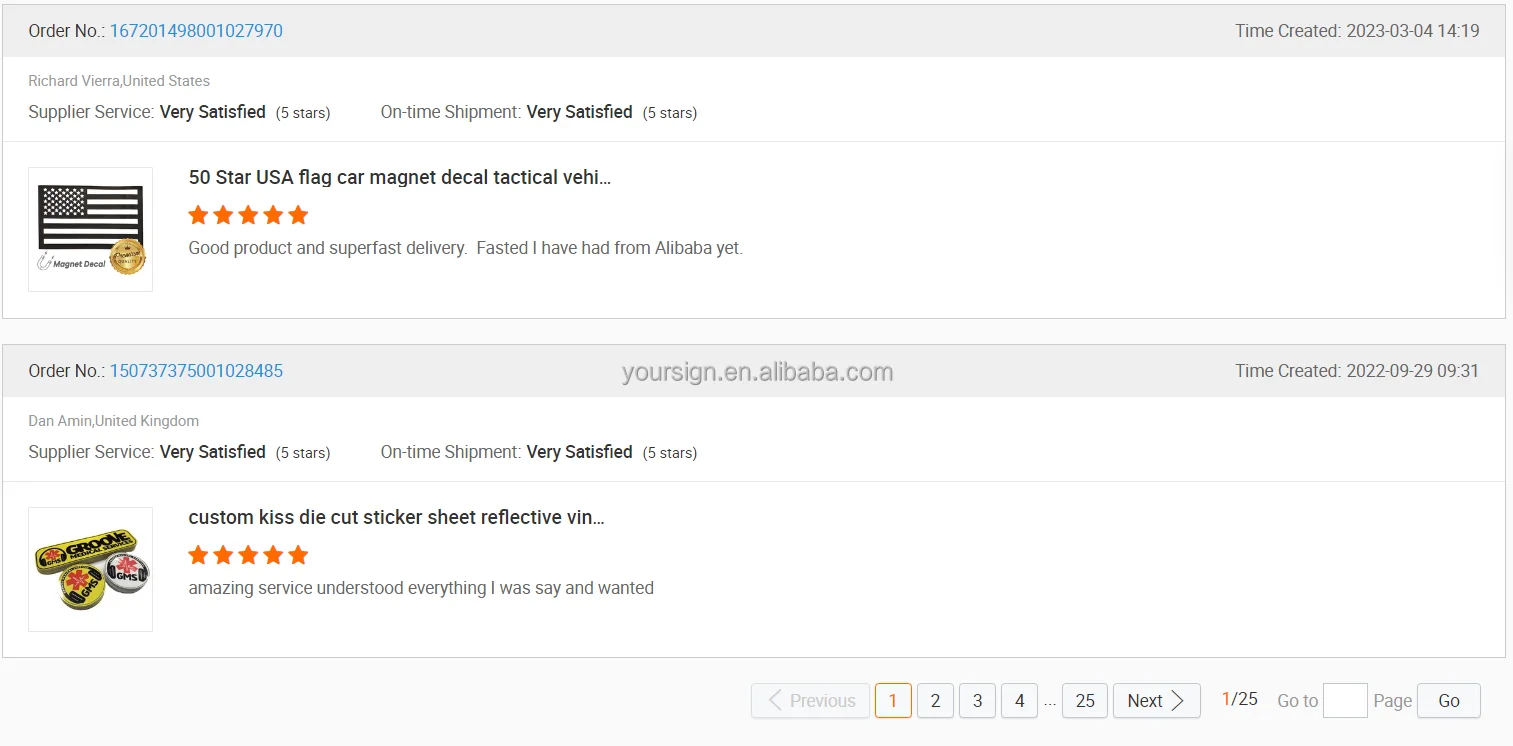The height and width of the screenshot is (746, 1513).
Task: Click the USA flag magnet decal thumbnail
Action: point(91,230)
